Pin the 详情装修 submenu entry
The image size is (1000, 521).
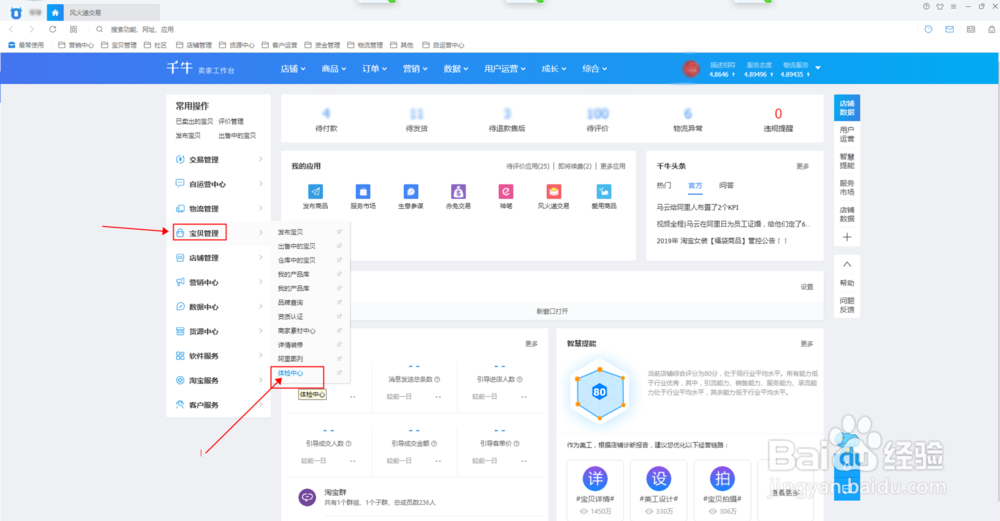click(339, 344)
